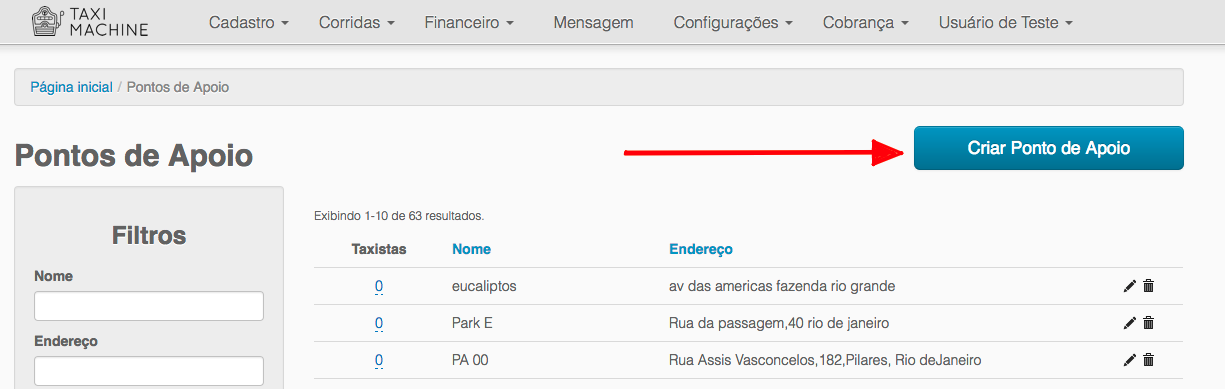The image size is (1225, 389).
Task: Click the Taxi Machine logo
Action: click(x=89, y=22)
